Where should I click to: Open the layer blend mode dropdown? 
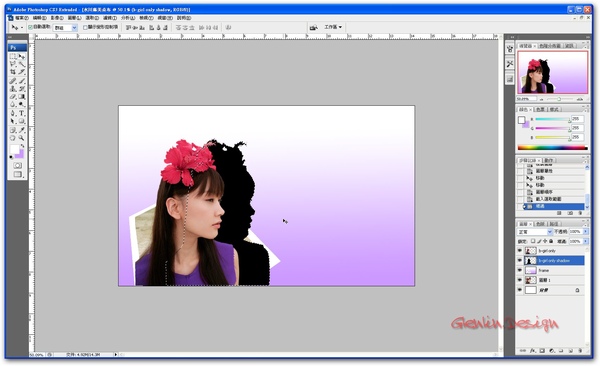535,232
